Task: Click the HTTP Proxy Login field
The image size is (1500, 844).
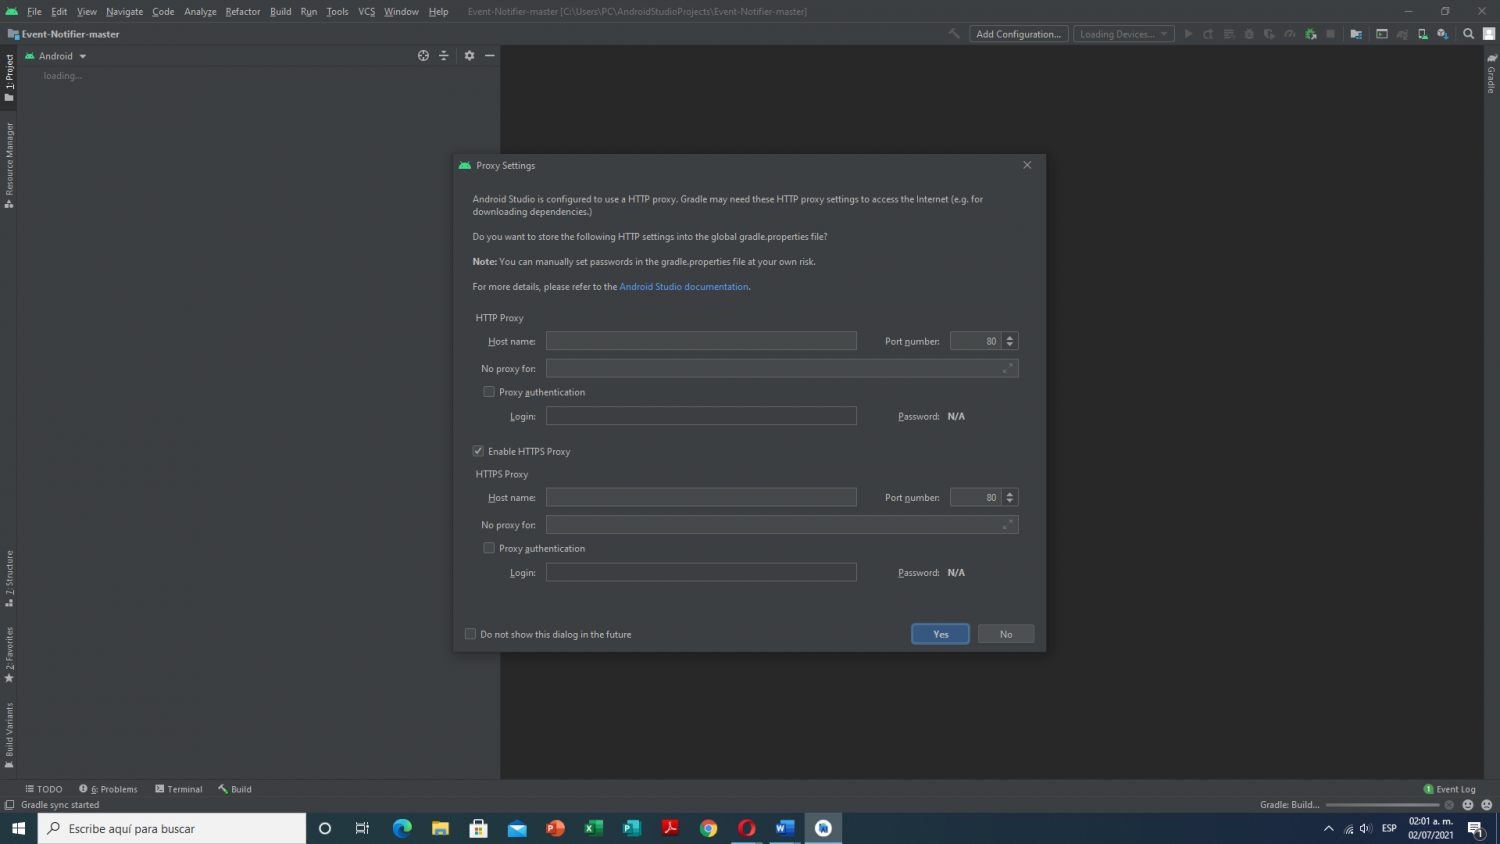Action: click(701, 416)
